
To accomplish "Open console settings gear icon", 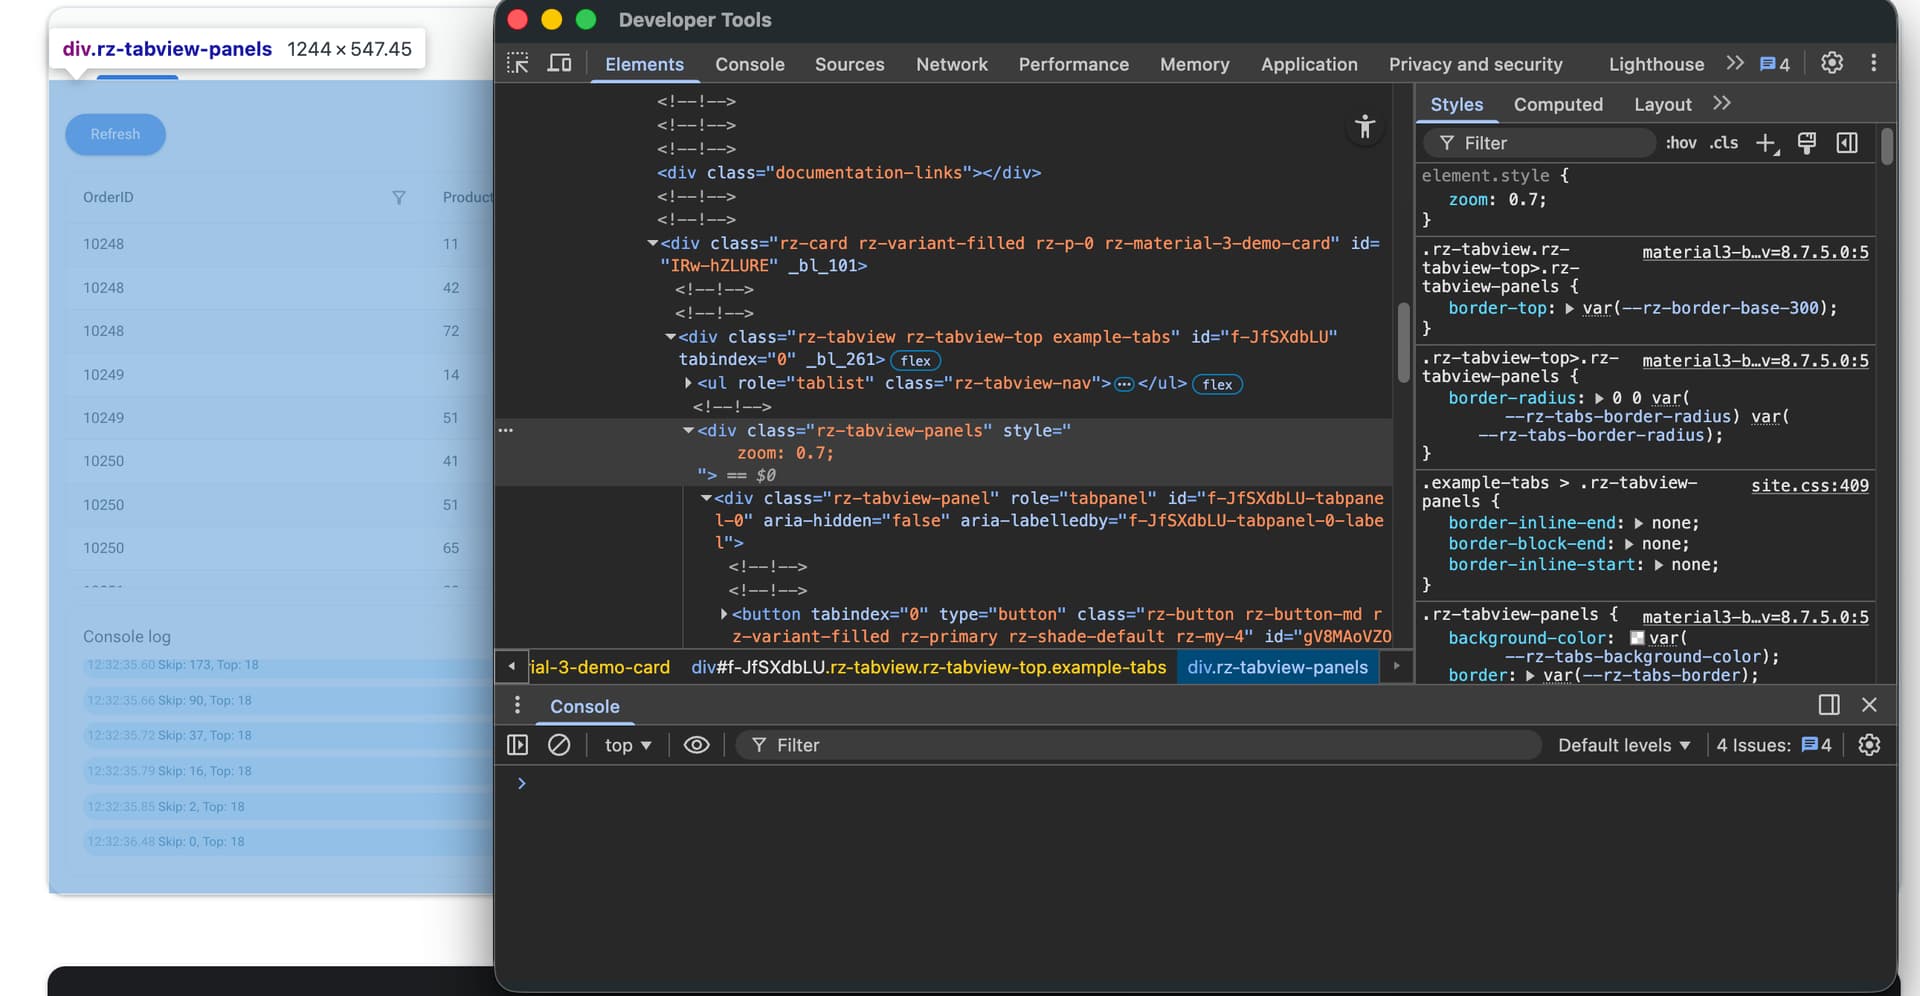I will 1868,745.
